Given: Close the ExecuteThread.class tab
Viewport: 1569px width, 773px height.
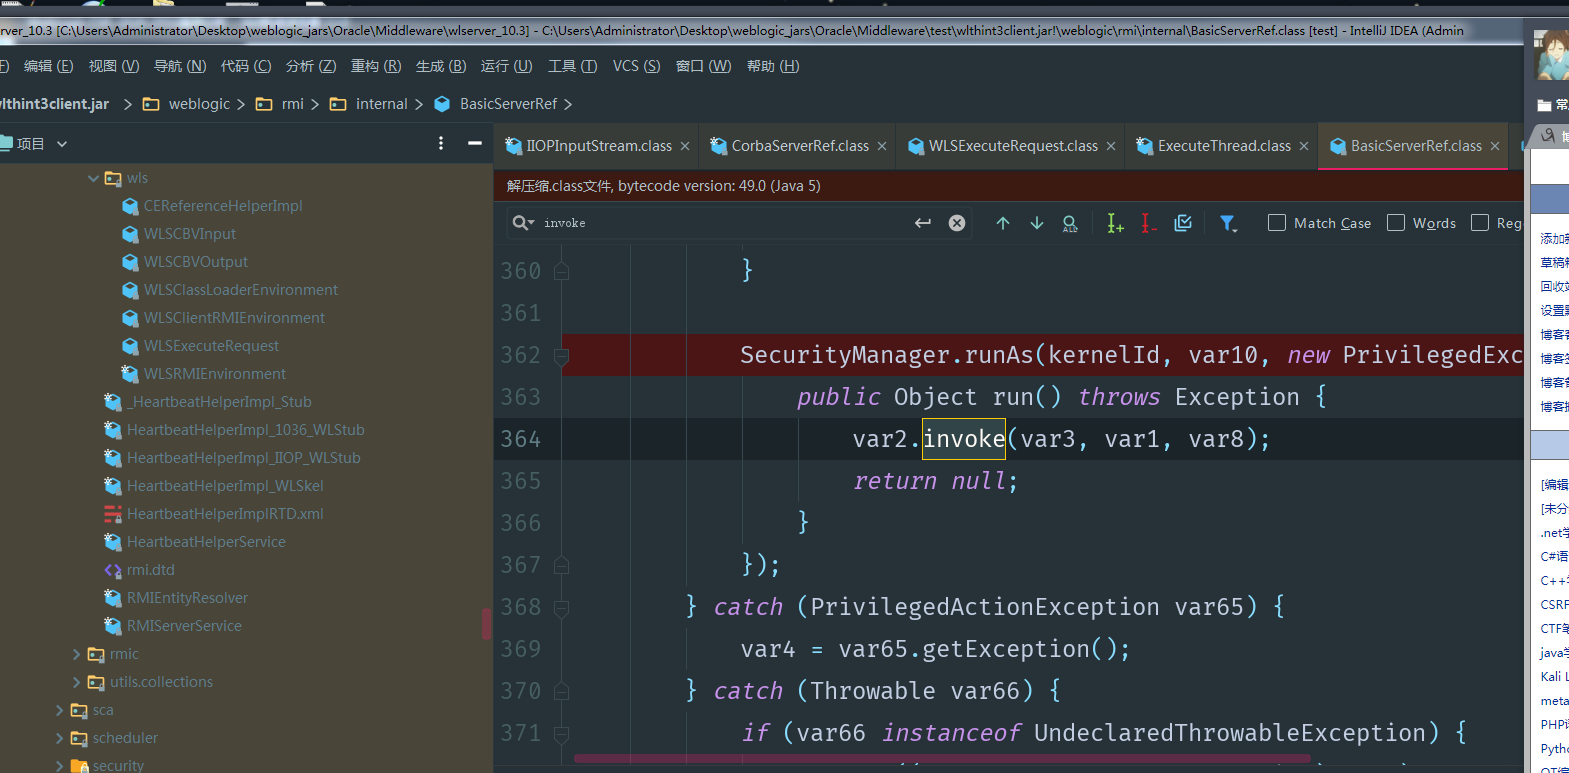Looking at the screenshot, I should [1304, 146].
